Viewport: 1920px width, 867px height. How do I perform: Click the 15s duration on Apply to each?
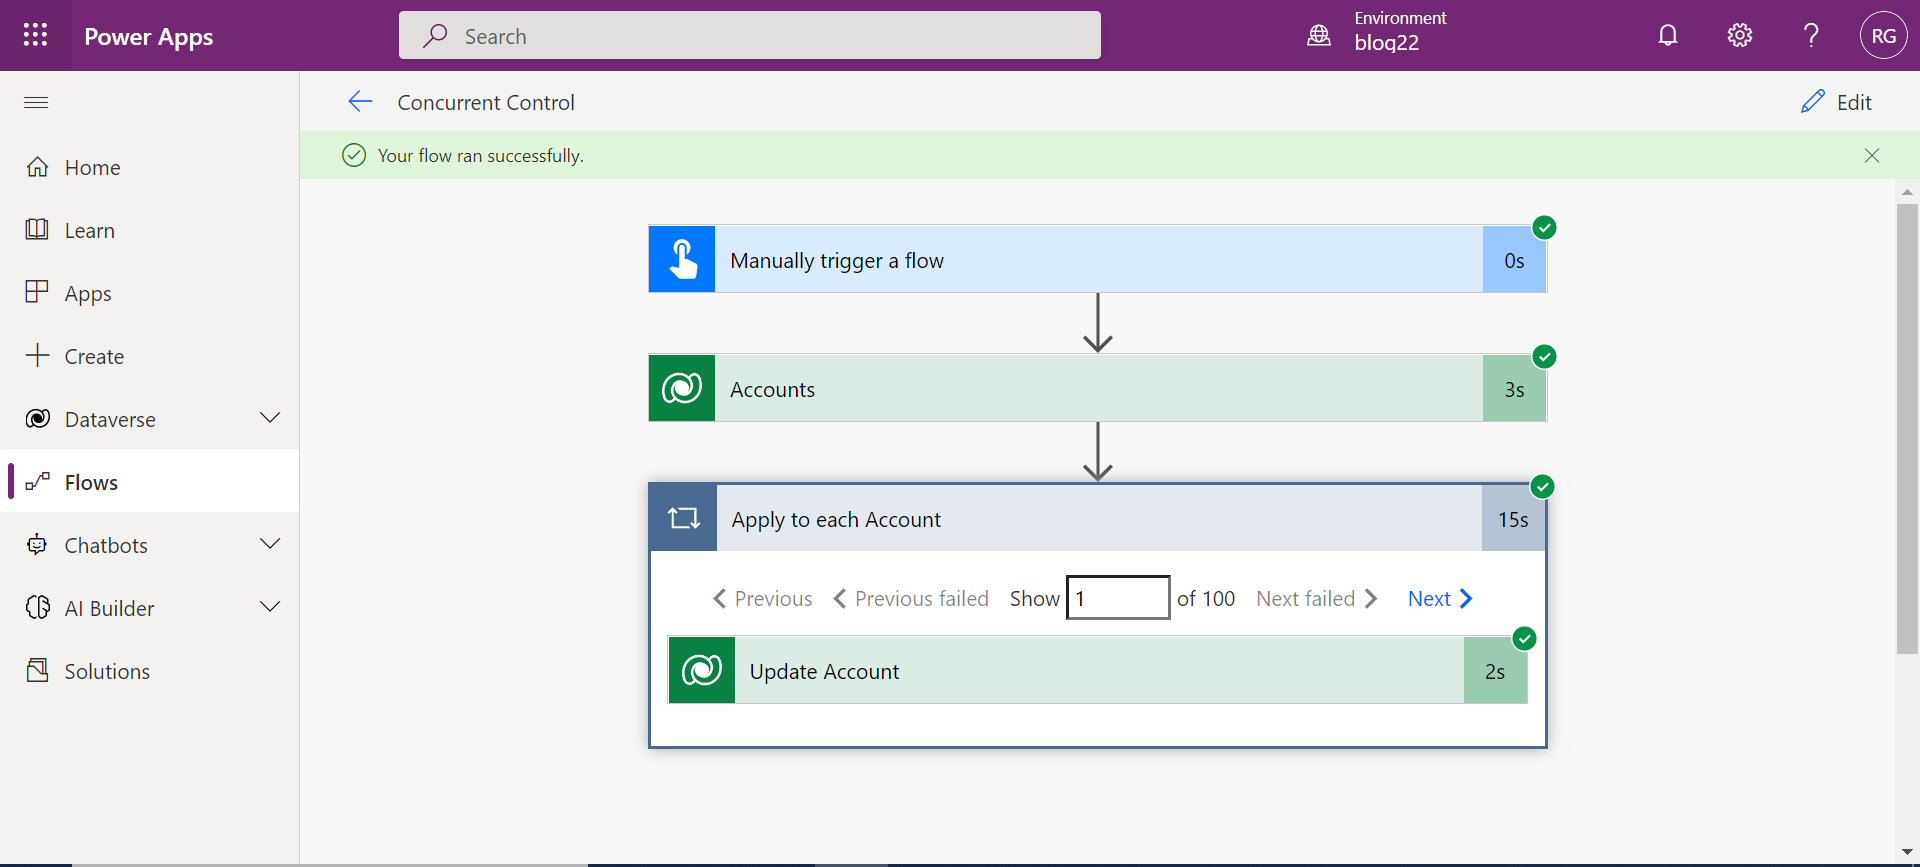(x=1513, y=519)
